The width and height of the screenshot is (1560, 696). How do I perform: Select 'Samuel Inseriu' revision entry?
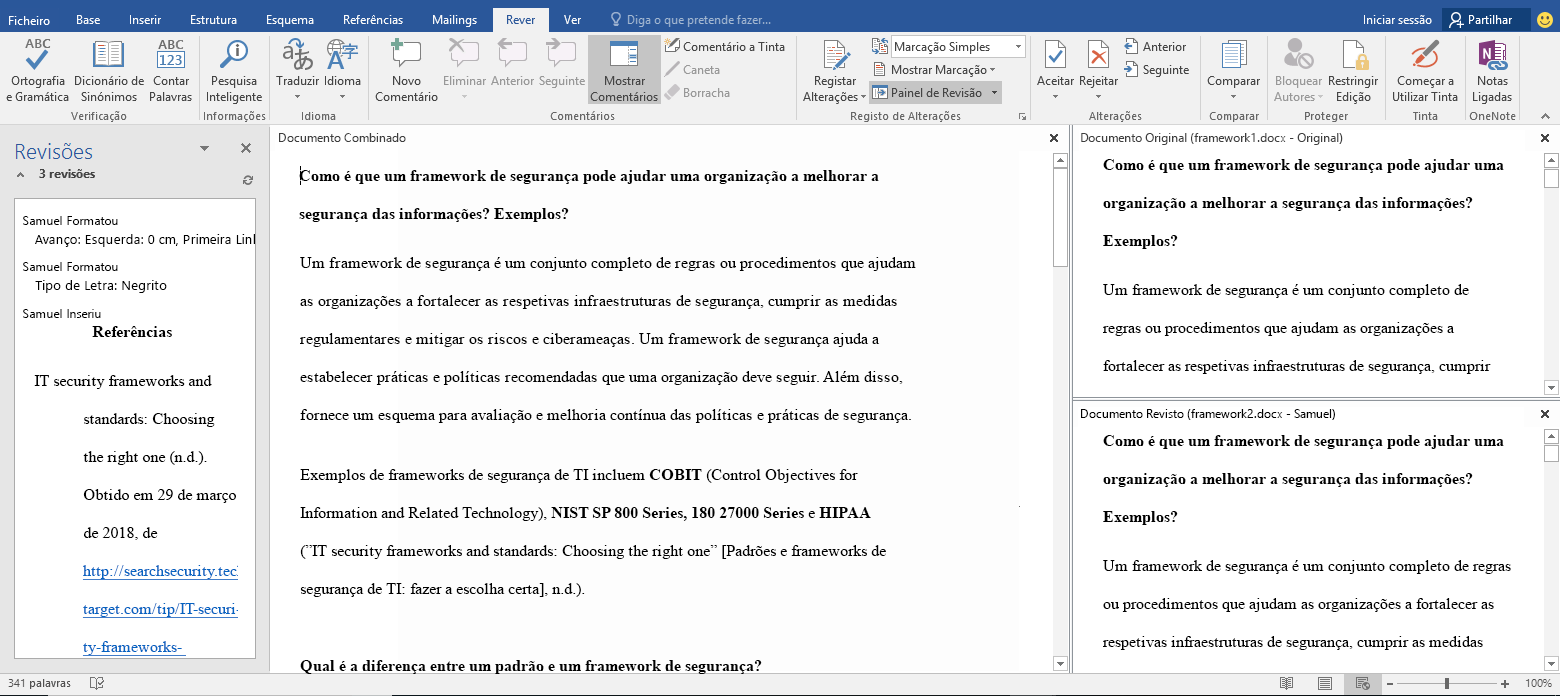click(60, 314)
